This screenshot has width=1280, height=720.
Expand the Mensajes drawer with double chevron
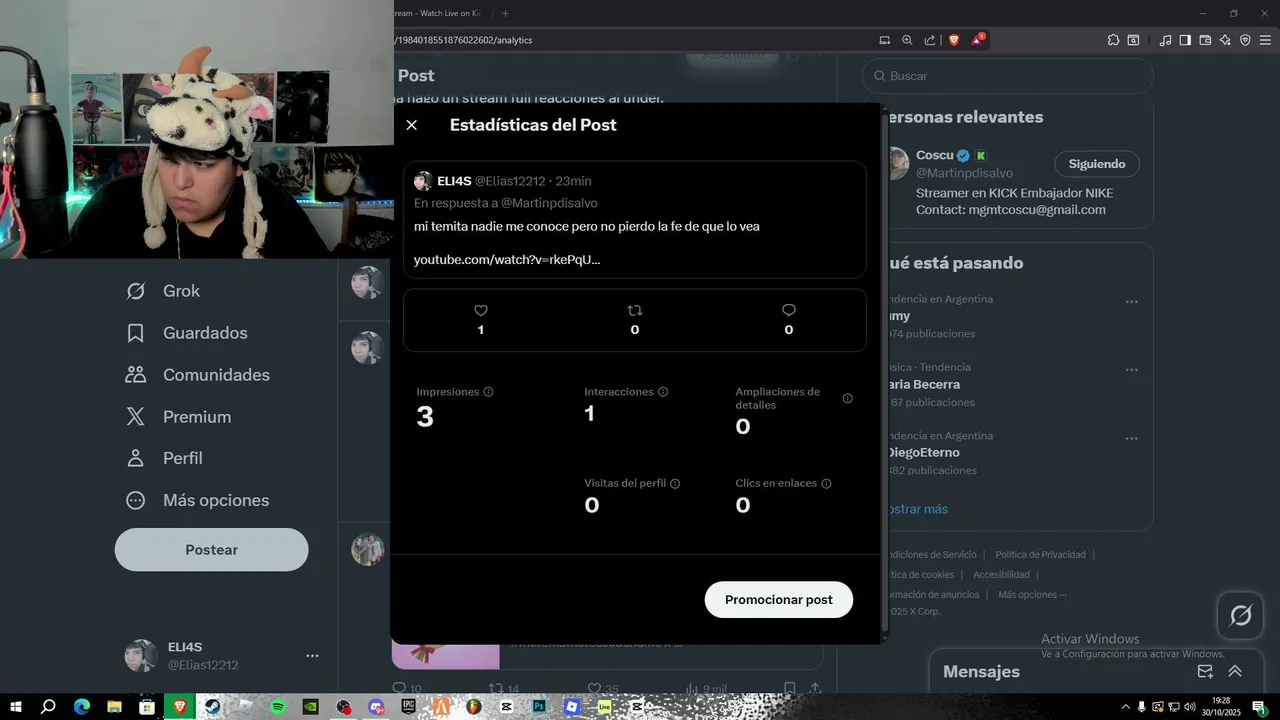[x=1235, y=672]
